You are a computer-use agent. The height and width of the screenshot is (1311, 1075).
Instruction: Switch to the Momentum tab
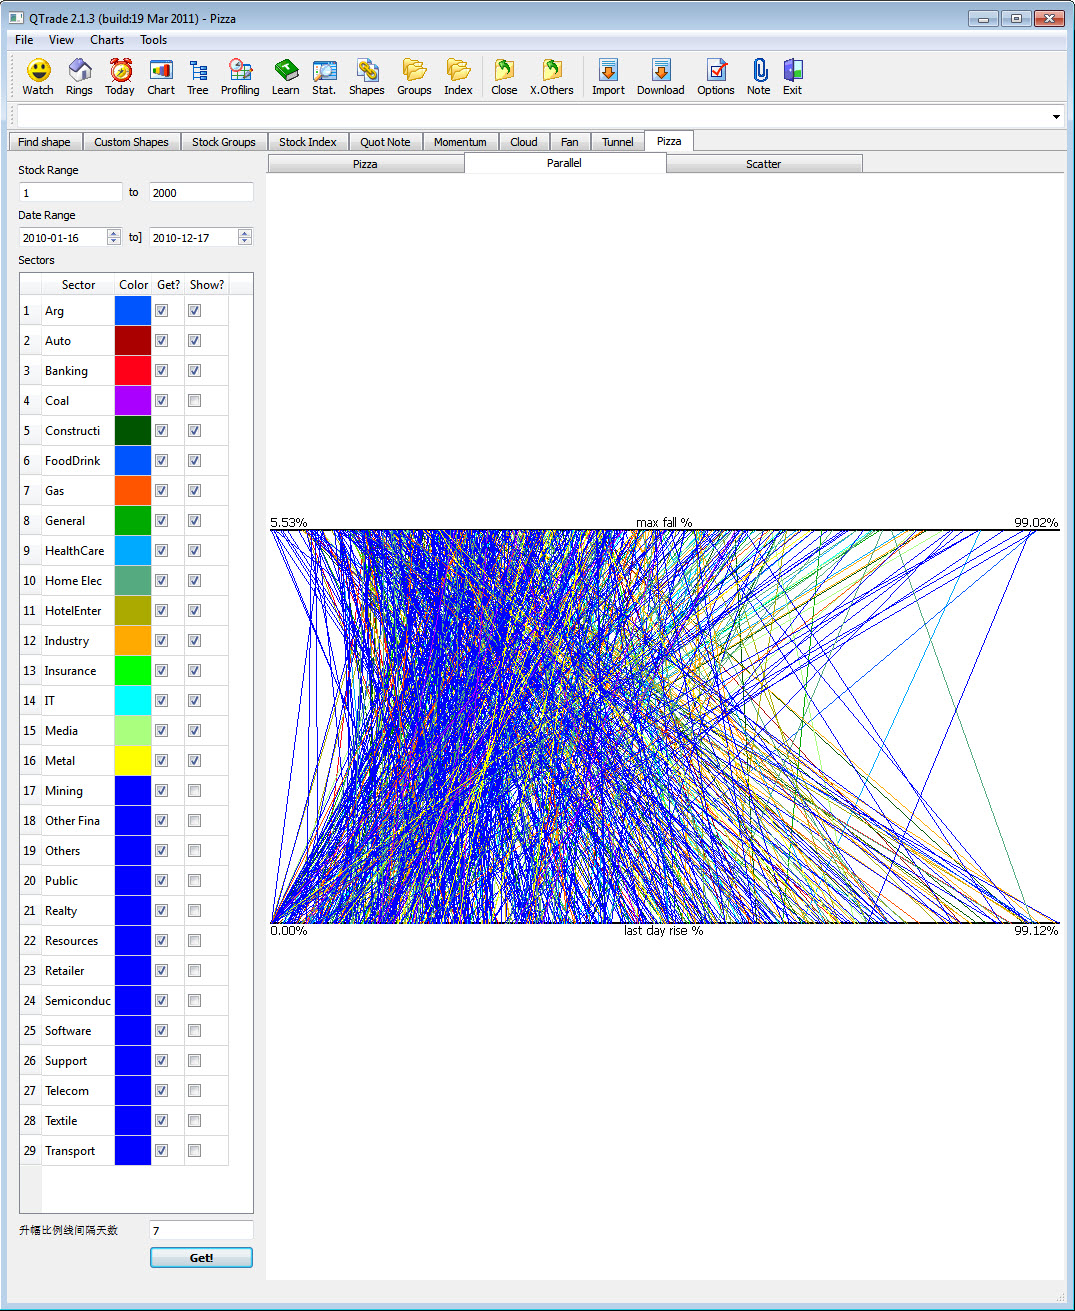(460, 141)
